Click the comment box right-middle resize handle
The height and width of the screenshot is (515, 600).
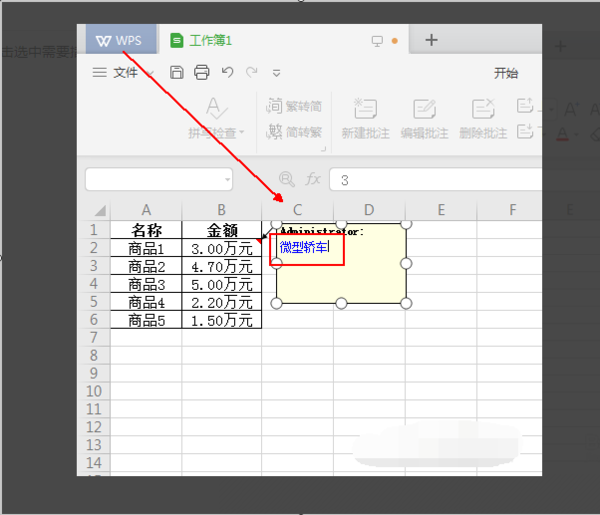coord(406,264)
